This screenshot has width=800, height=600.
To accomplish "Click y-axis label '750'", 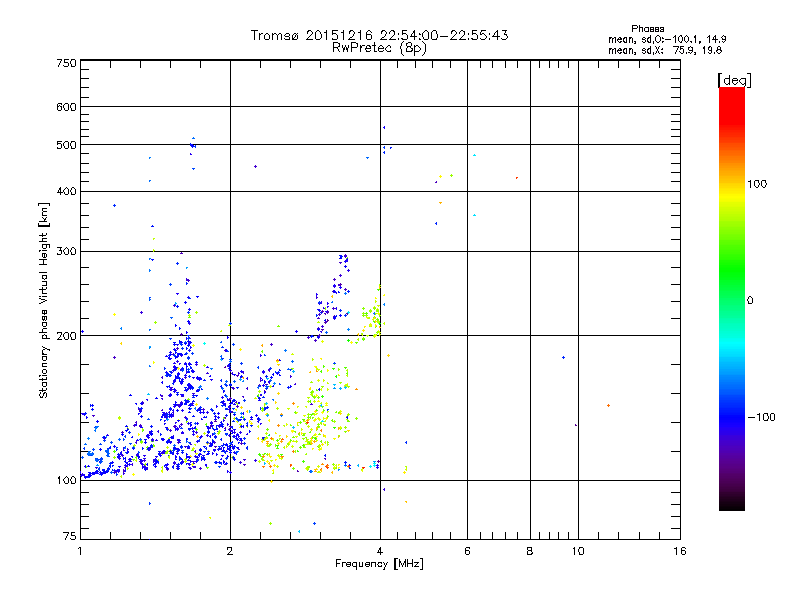I will (x=66, y=63).
